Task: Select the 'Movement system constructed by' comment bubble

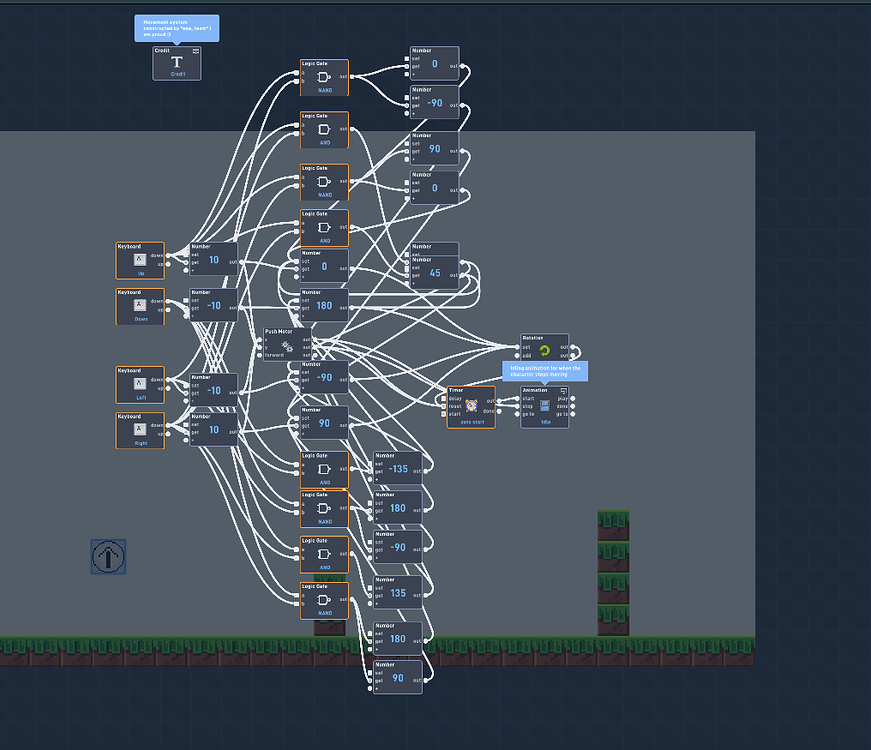Action: click(177, 28)
